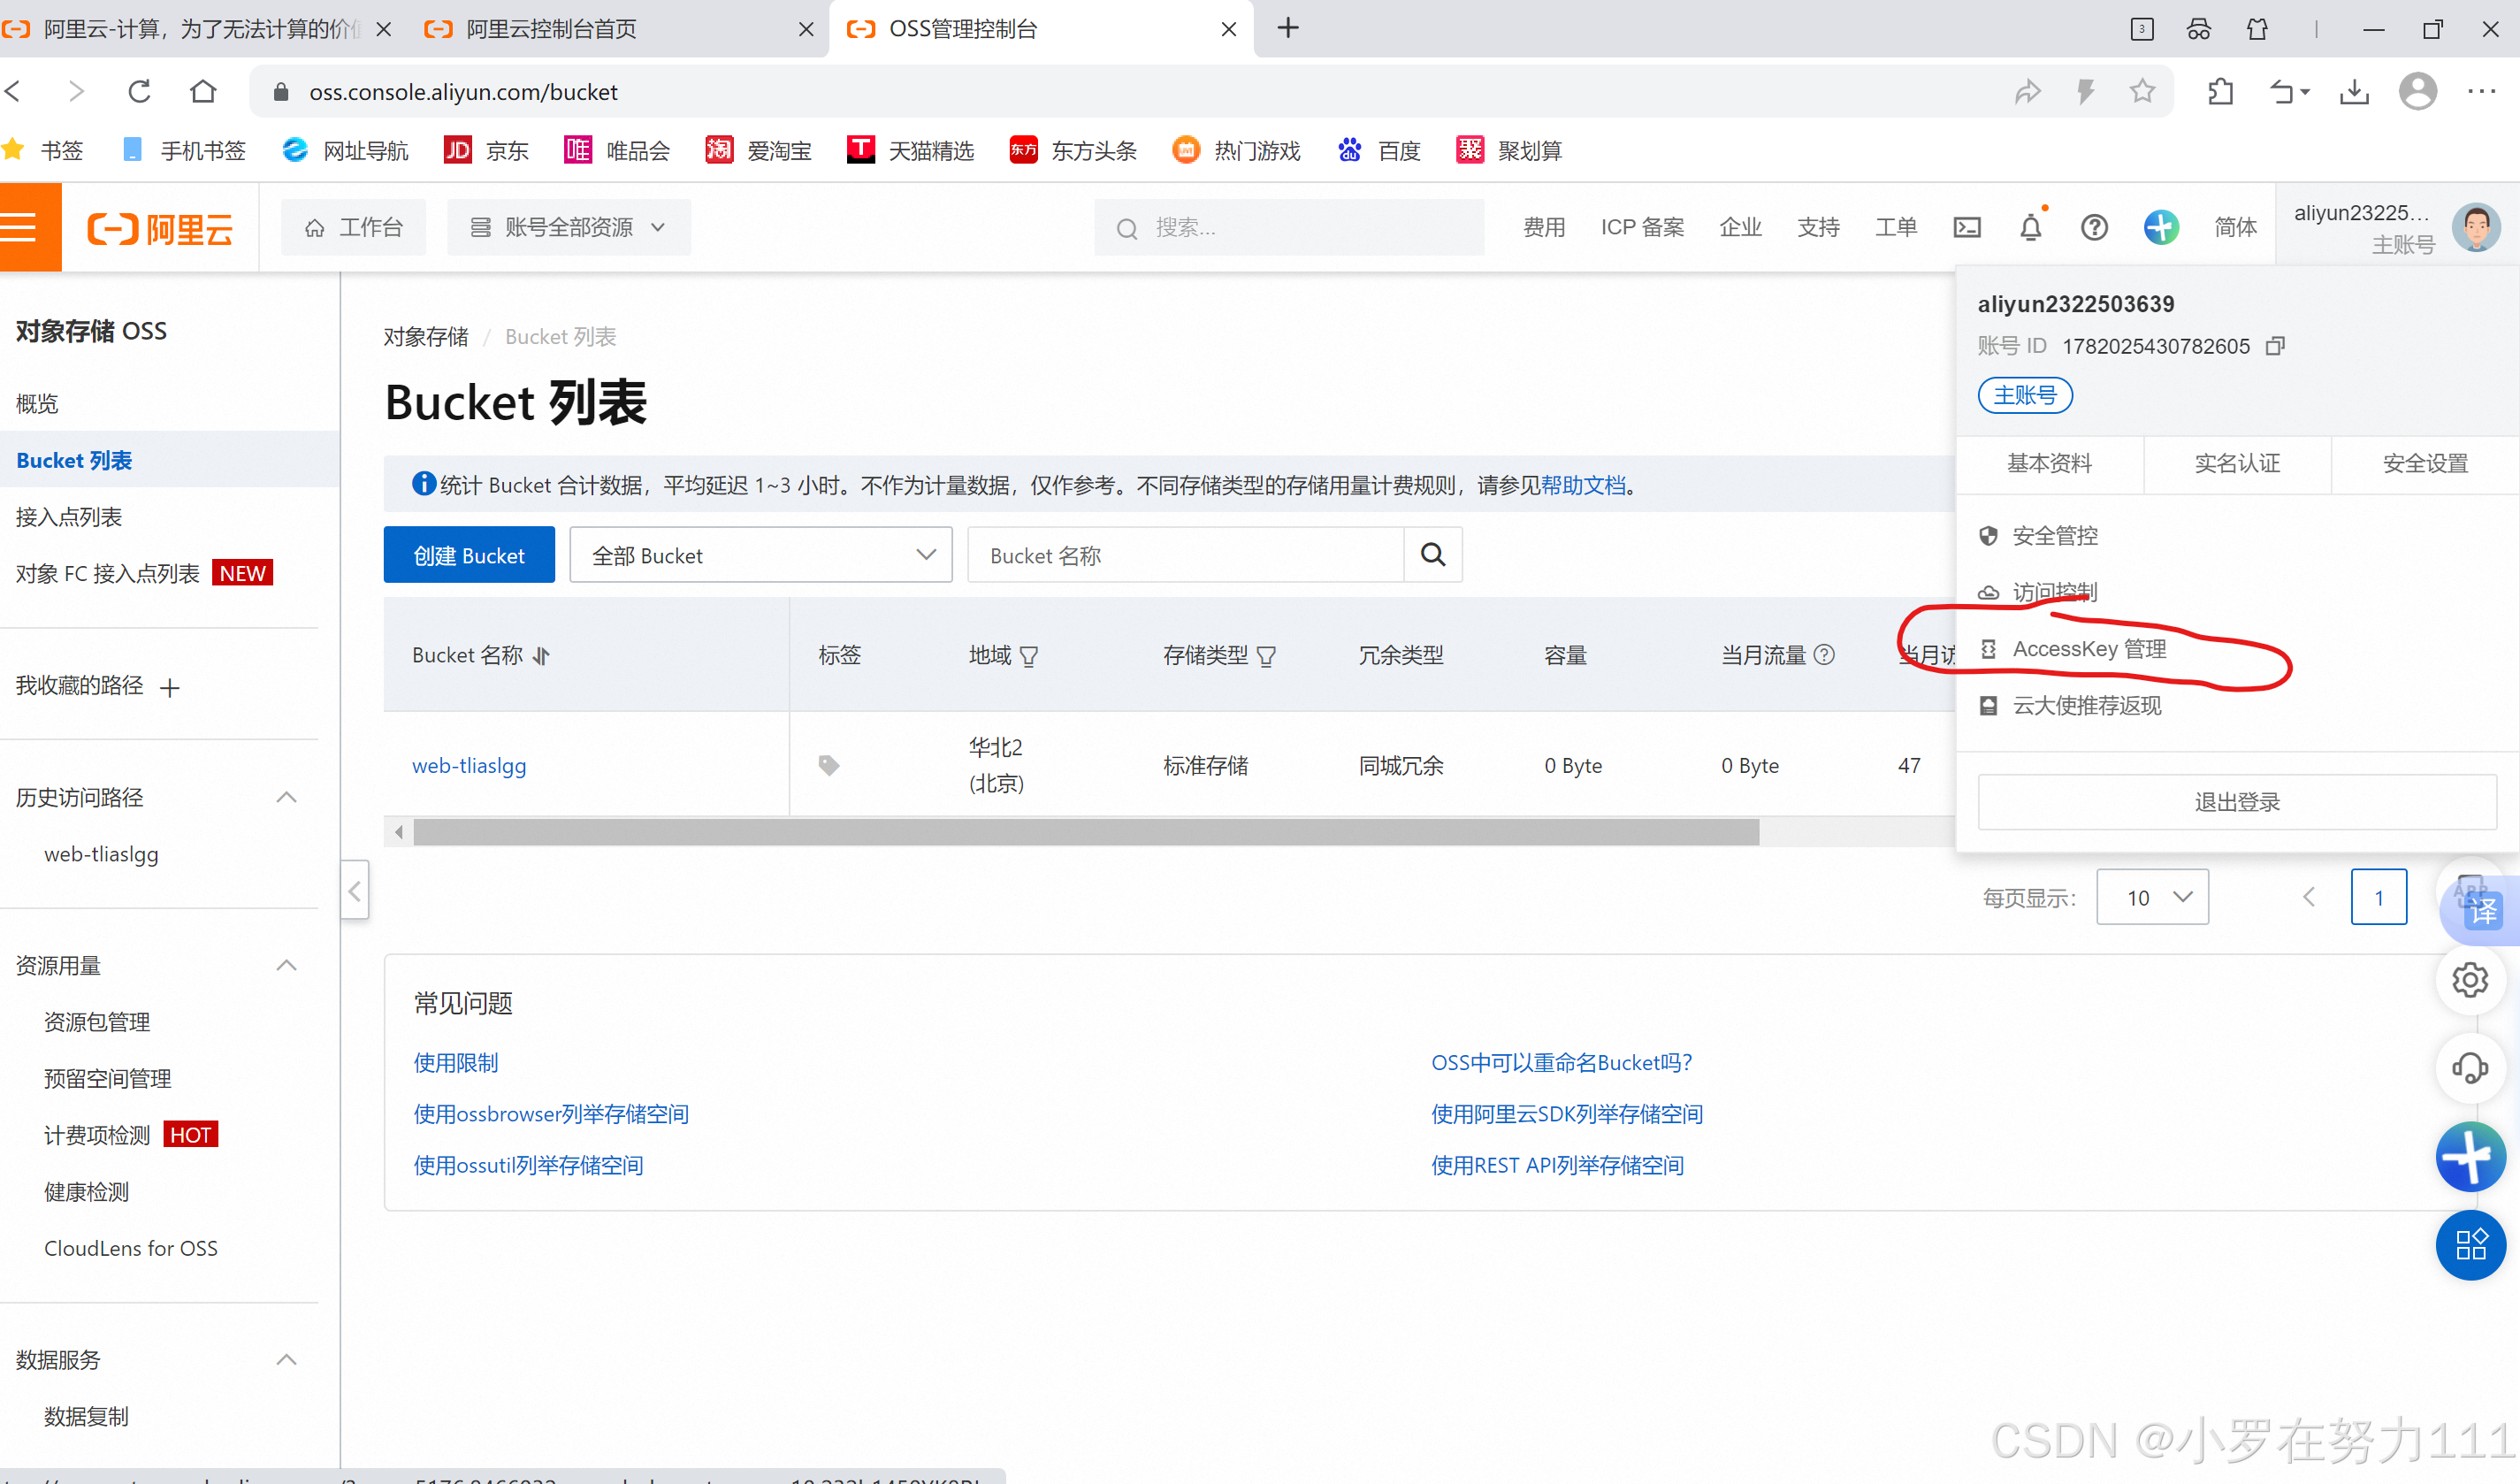Click the notification bell icon
This screenshot has height=1484, width=2520.
pyautogui.click(x=2030, y=228)
